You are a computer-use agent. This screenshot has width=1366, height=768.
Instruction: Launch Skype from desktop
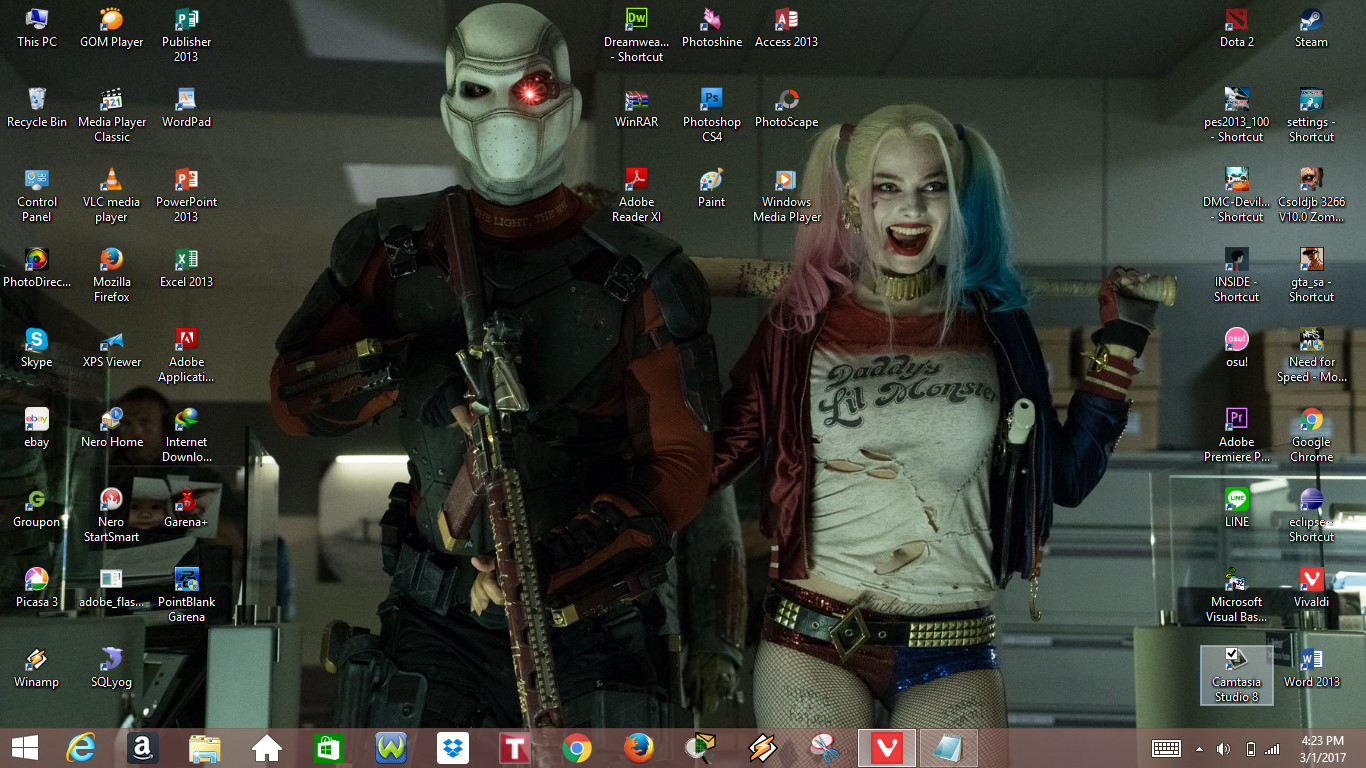click(x=37, y=348)
